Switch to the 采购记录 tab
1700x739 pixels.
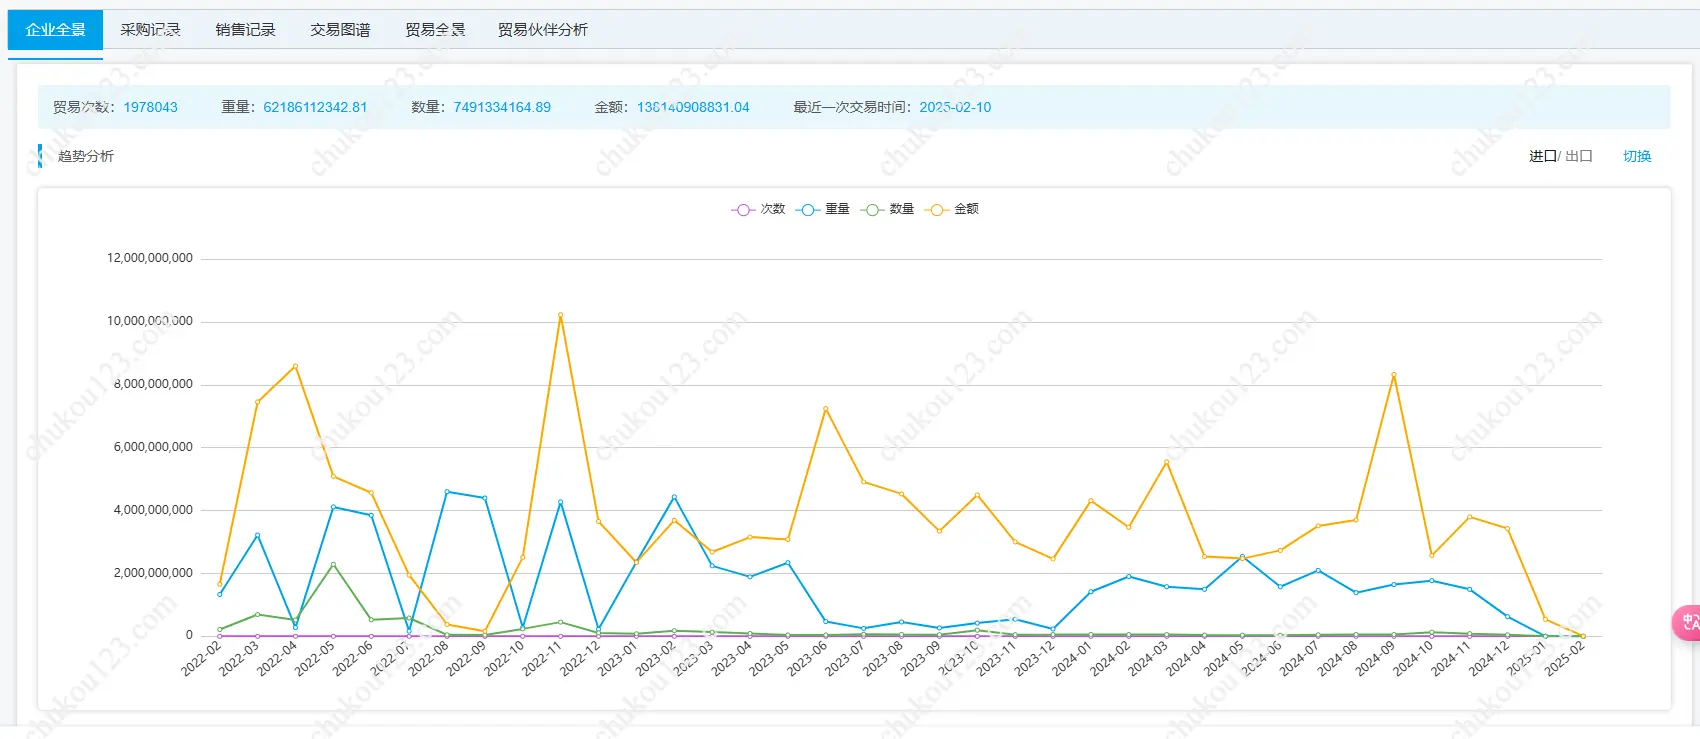(150, 30)
